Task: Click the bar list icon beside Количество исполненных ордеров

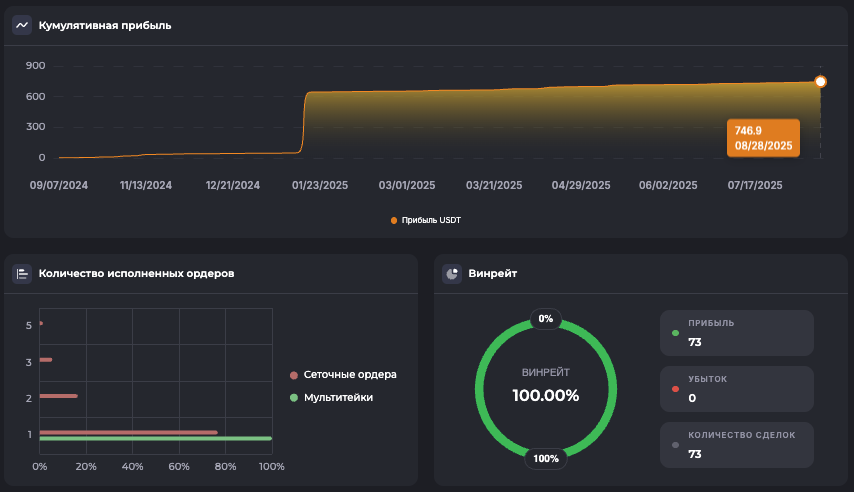Action: click(x=22, y=273)
